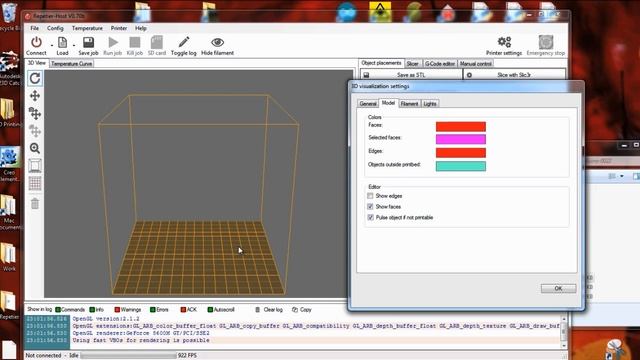Viewport: 640px width, 360px height.
Task: Click the Save as STL disk icon
Action: (366, 75)
